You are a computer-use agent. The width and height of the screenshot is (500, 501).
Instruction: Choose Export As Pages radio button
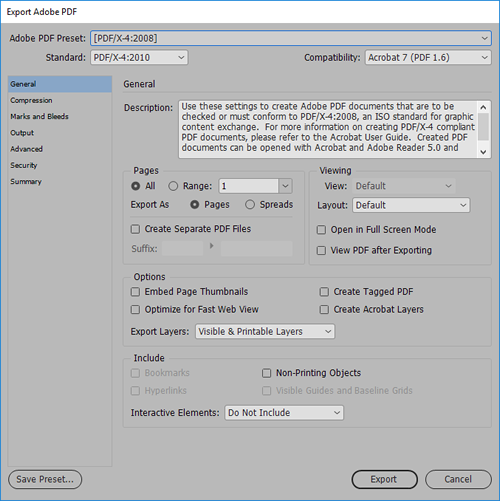[195, 205]
